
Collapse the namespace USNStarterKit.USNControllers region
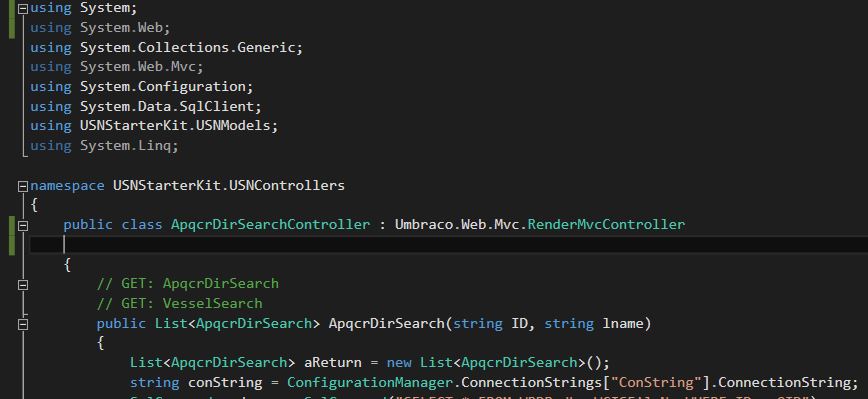tap(23, 186)
